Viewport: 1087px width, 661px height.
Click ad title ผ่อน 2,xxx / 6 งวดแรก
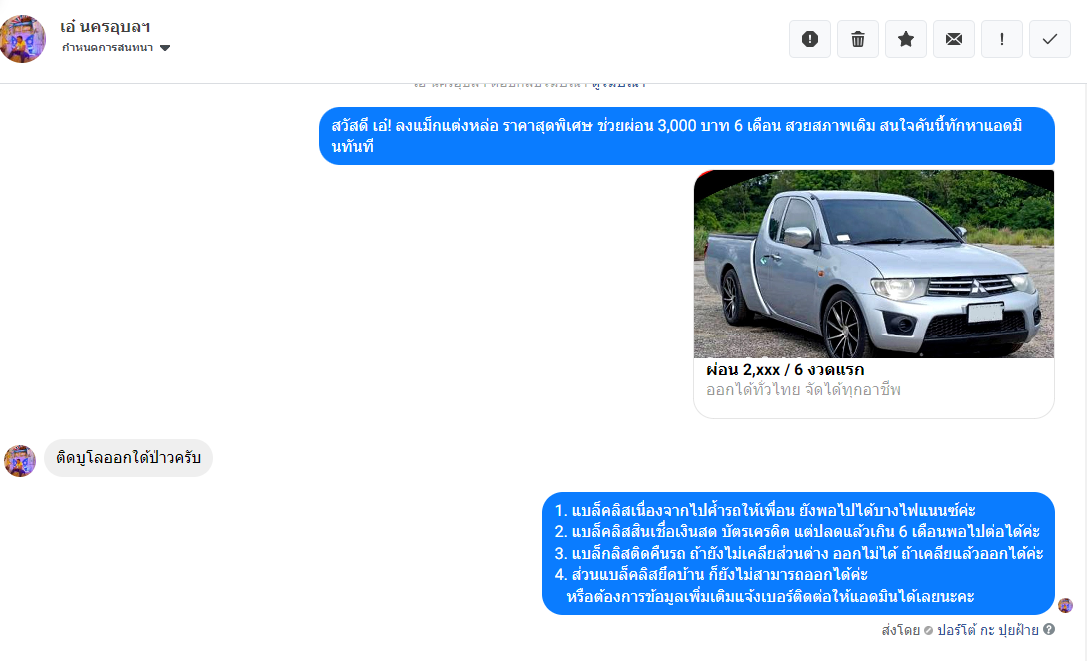point(785,370)
